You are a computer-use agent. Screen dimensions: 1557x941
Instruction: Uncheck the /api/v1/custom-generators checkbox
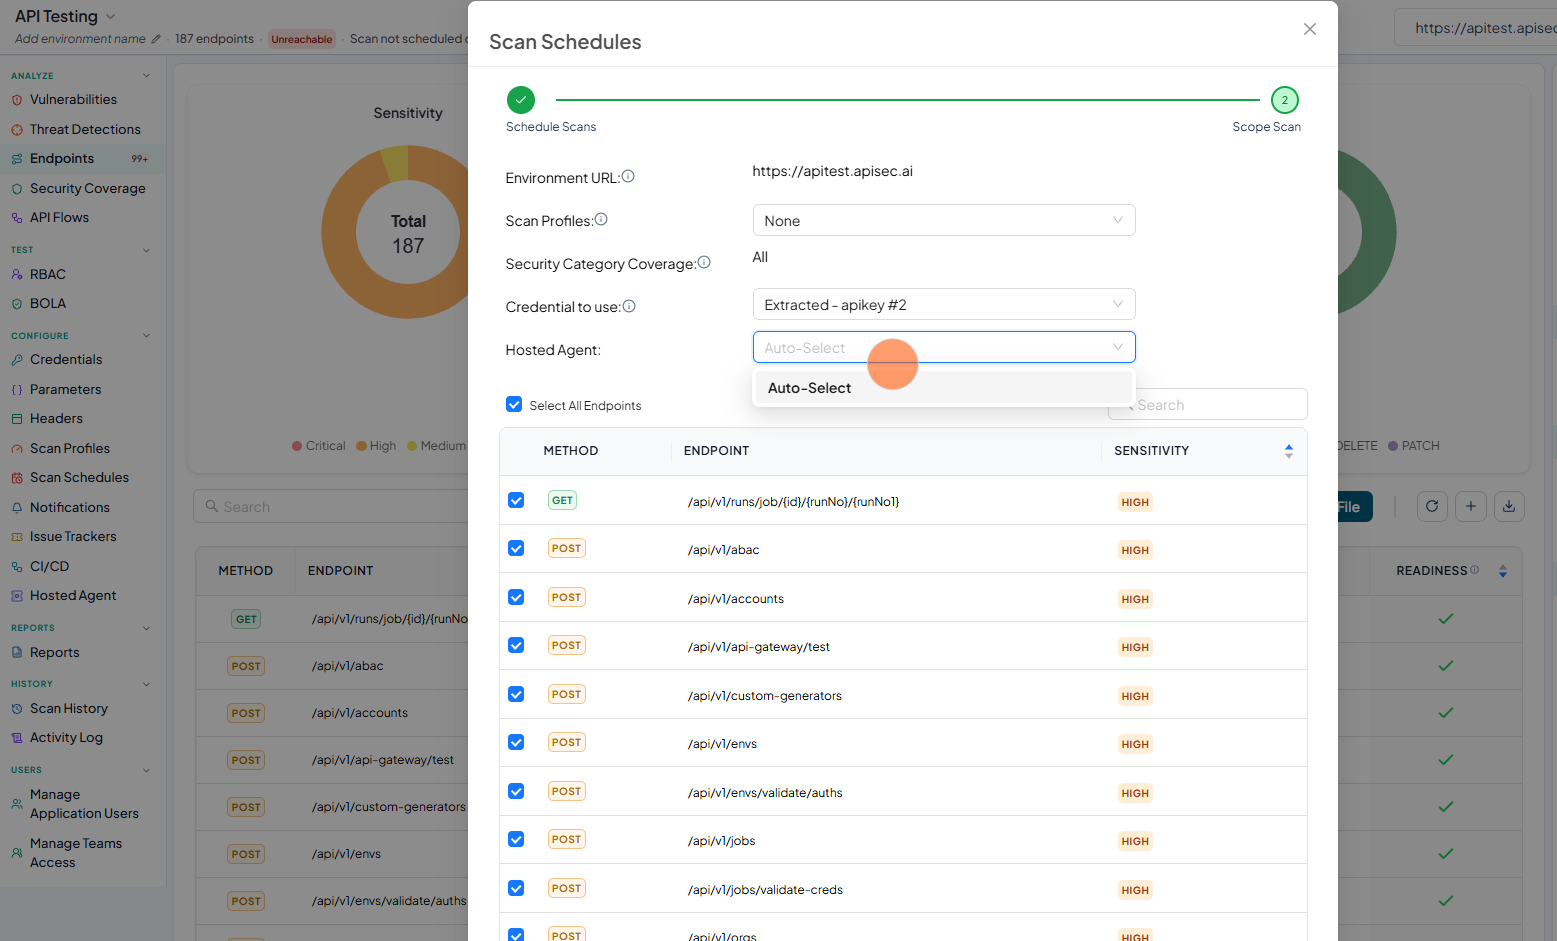pyautogui.click(x=516, y=694)
